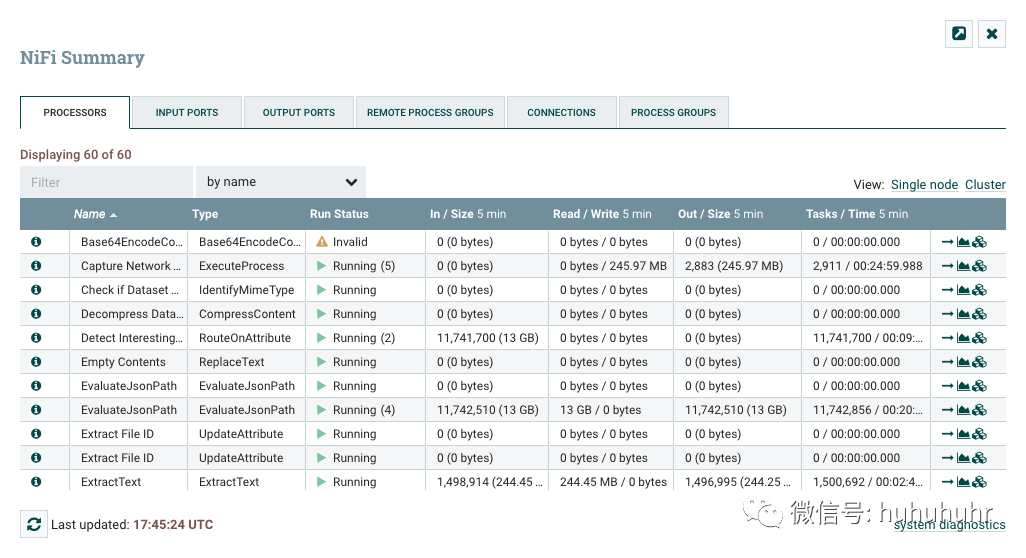Open the 'by name' filter dropdown
Viewport: 1026px width, 558px height.
[x=281, y=182]
